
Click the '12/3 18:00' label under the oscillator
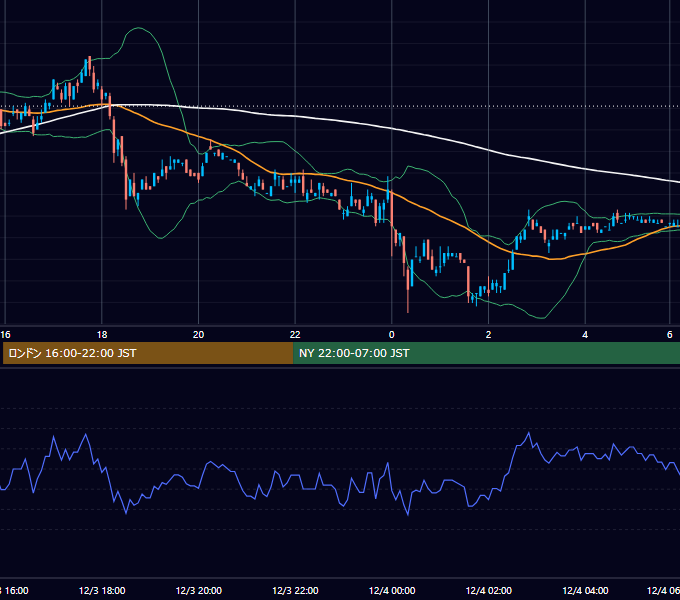[x=102, y=590]
